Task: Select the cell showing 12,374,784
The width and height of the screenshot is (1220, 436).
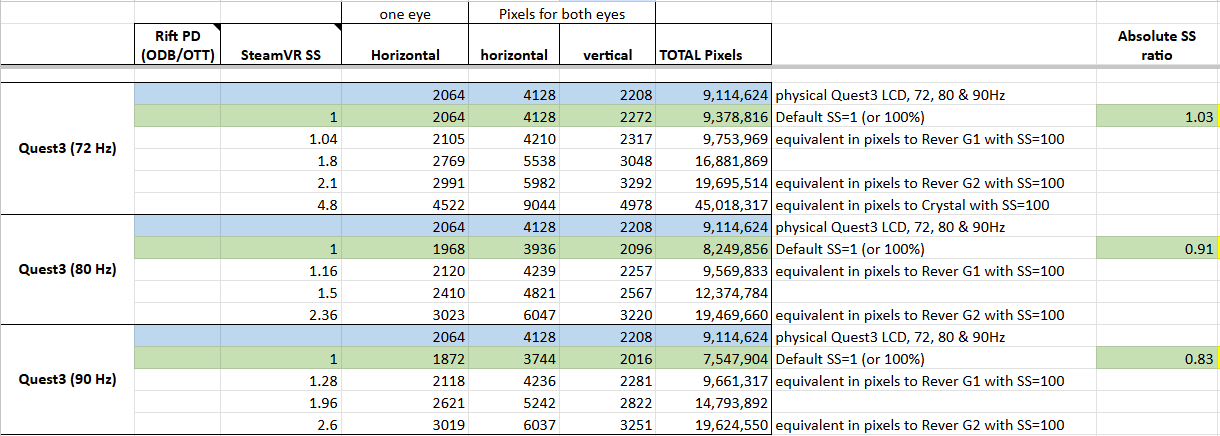Action: [713, 293]
